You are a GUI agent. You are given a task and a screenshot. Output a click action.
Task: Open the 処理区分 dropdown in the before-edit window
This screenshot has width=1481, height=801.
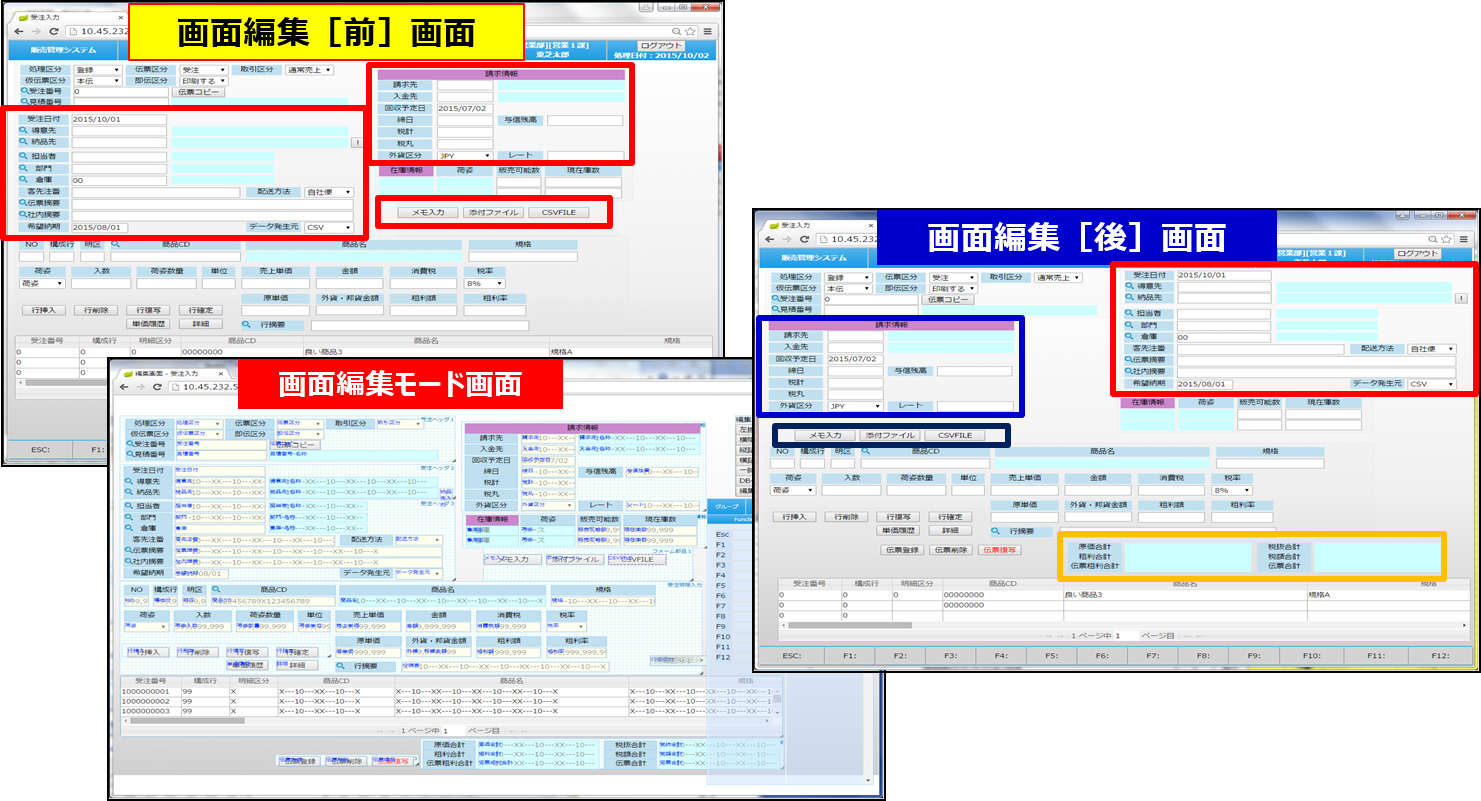98,70
